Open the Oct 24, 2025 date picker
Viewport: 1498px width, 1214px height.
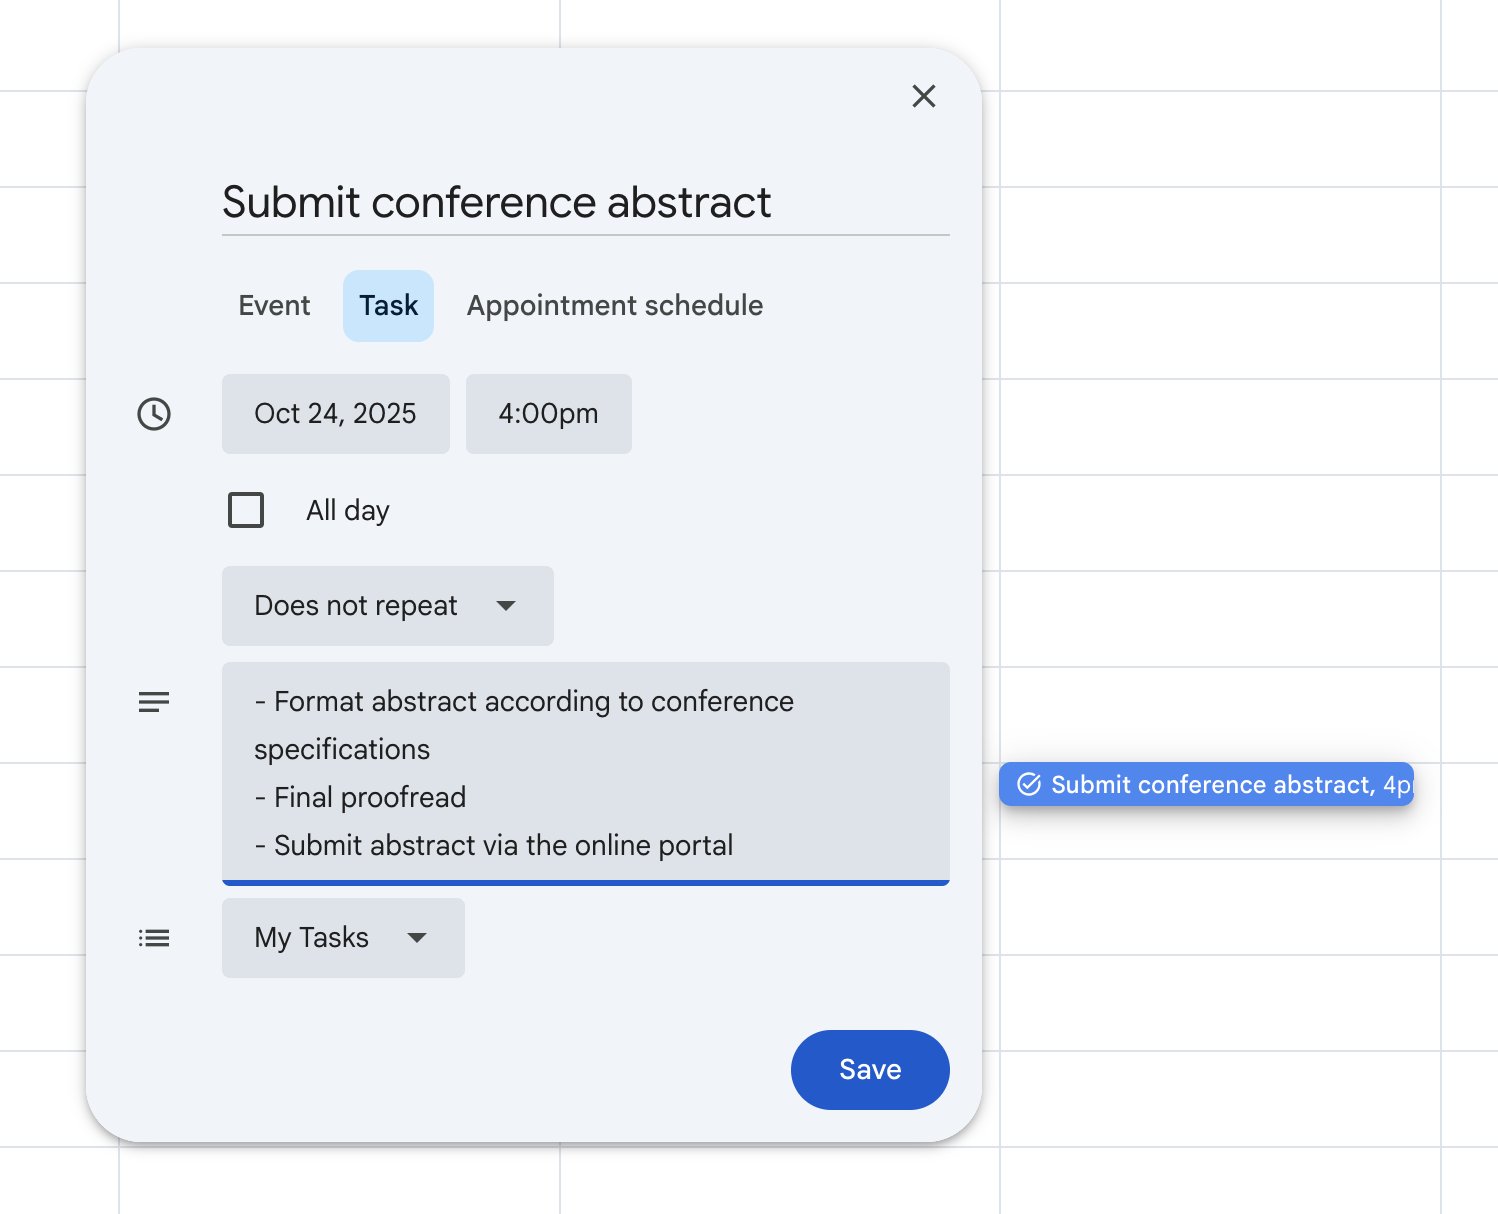(x=335, y=414)
